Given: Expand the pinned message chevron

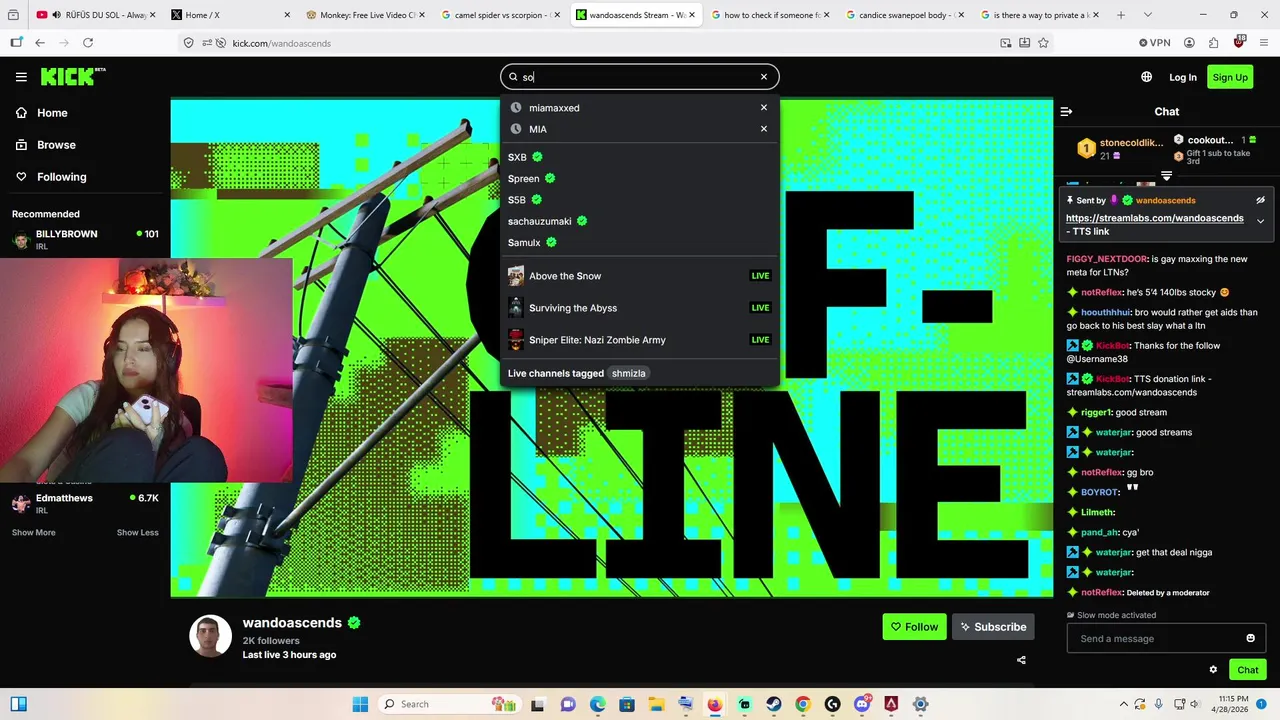Looking at the screenshot, I should [1260, 221].
